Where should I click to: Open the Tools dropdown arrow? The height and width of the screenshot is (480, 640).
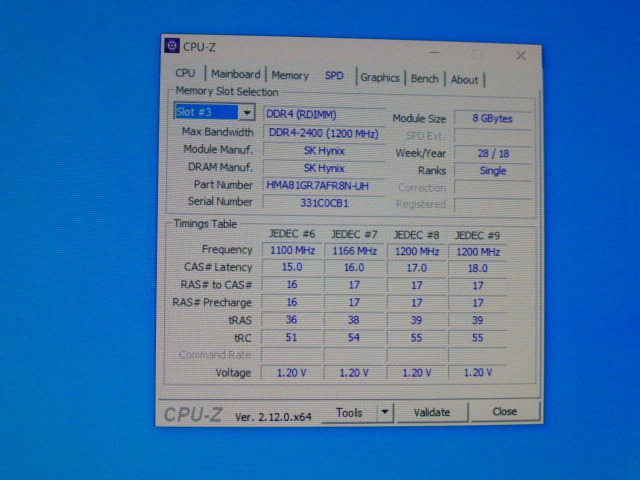384,412
